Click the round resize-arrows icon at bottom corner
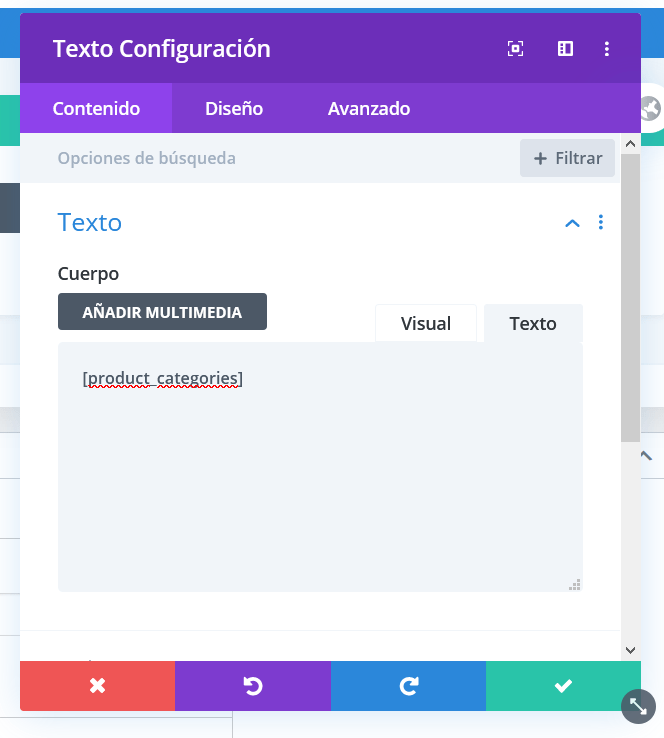The image size is (664, 738). point(638,706)
